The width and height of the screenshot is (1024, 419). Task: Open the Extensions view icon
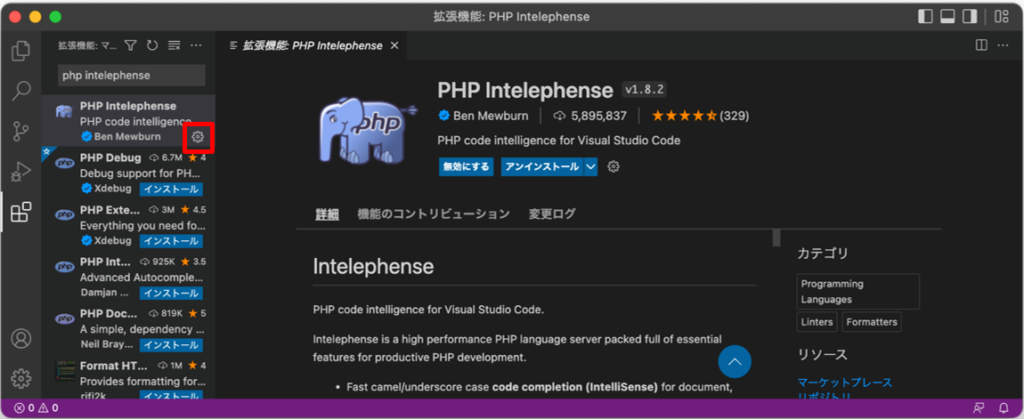(22, 211)
